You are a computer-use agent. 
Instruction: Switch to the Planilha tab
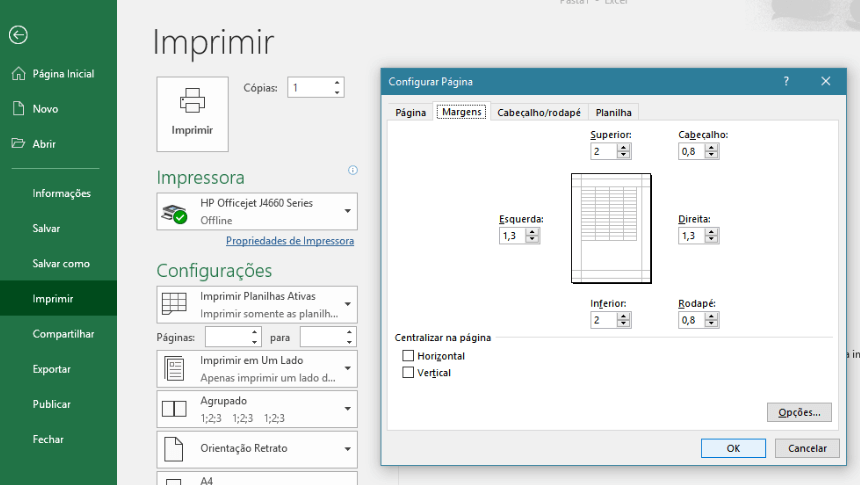[x=613, y=113]
